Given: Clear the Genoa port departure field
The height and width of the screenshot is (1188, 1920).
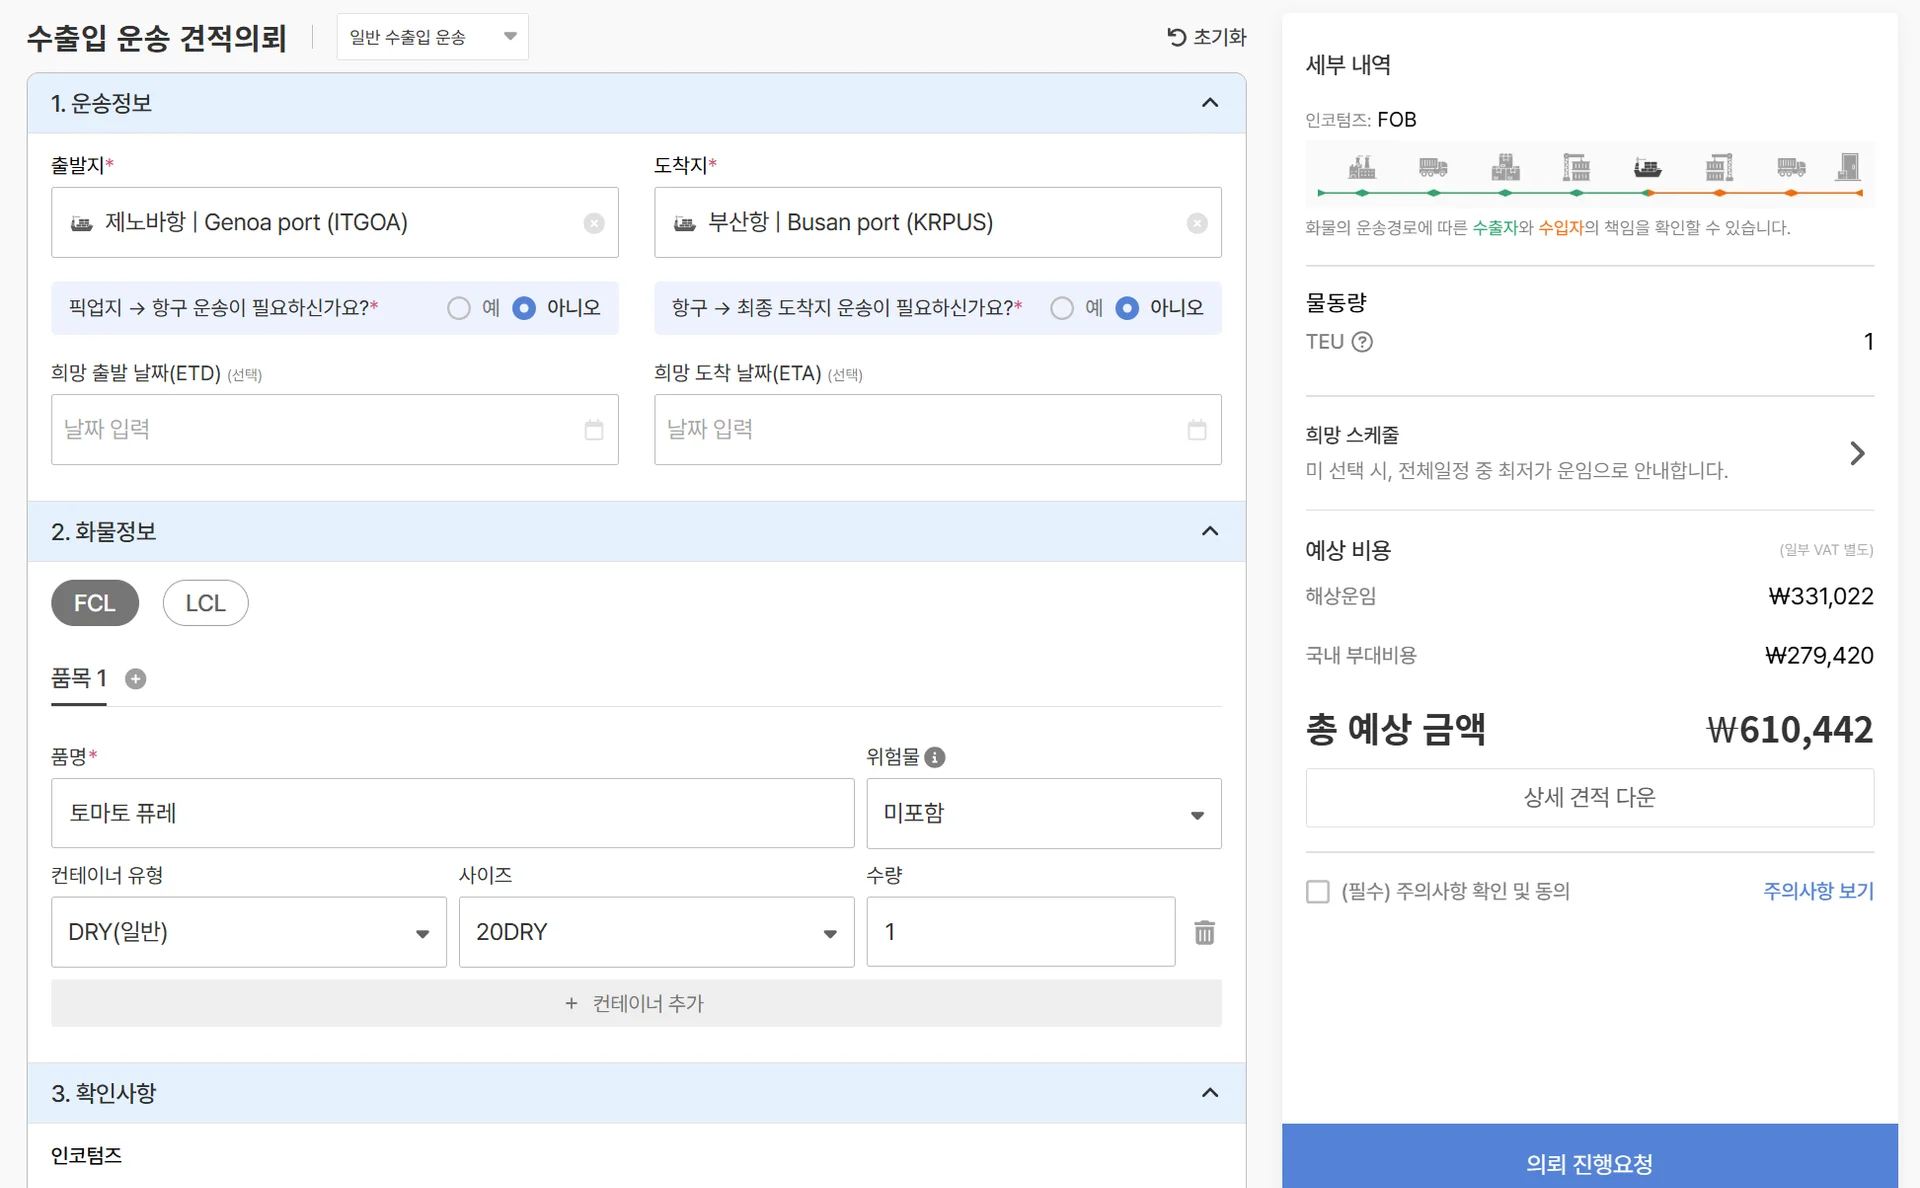Looking at the screenshot, I should (594, 223).
